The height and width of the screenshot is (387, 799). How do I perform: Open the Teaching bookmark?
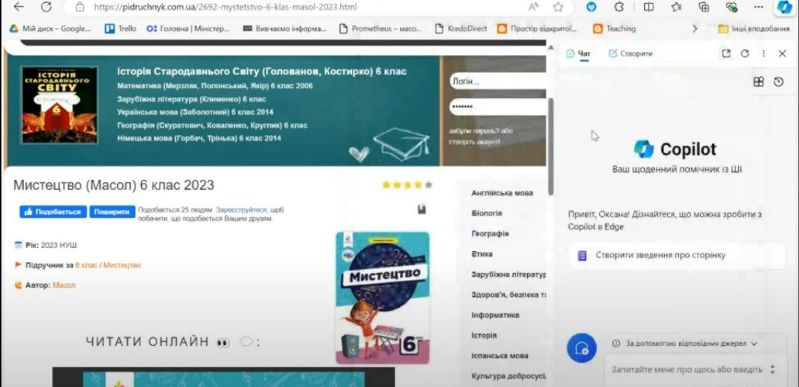click(x=614, y=29)
